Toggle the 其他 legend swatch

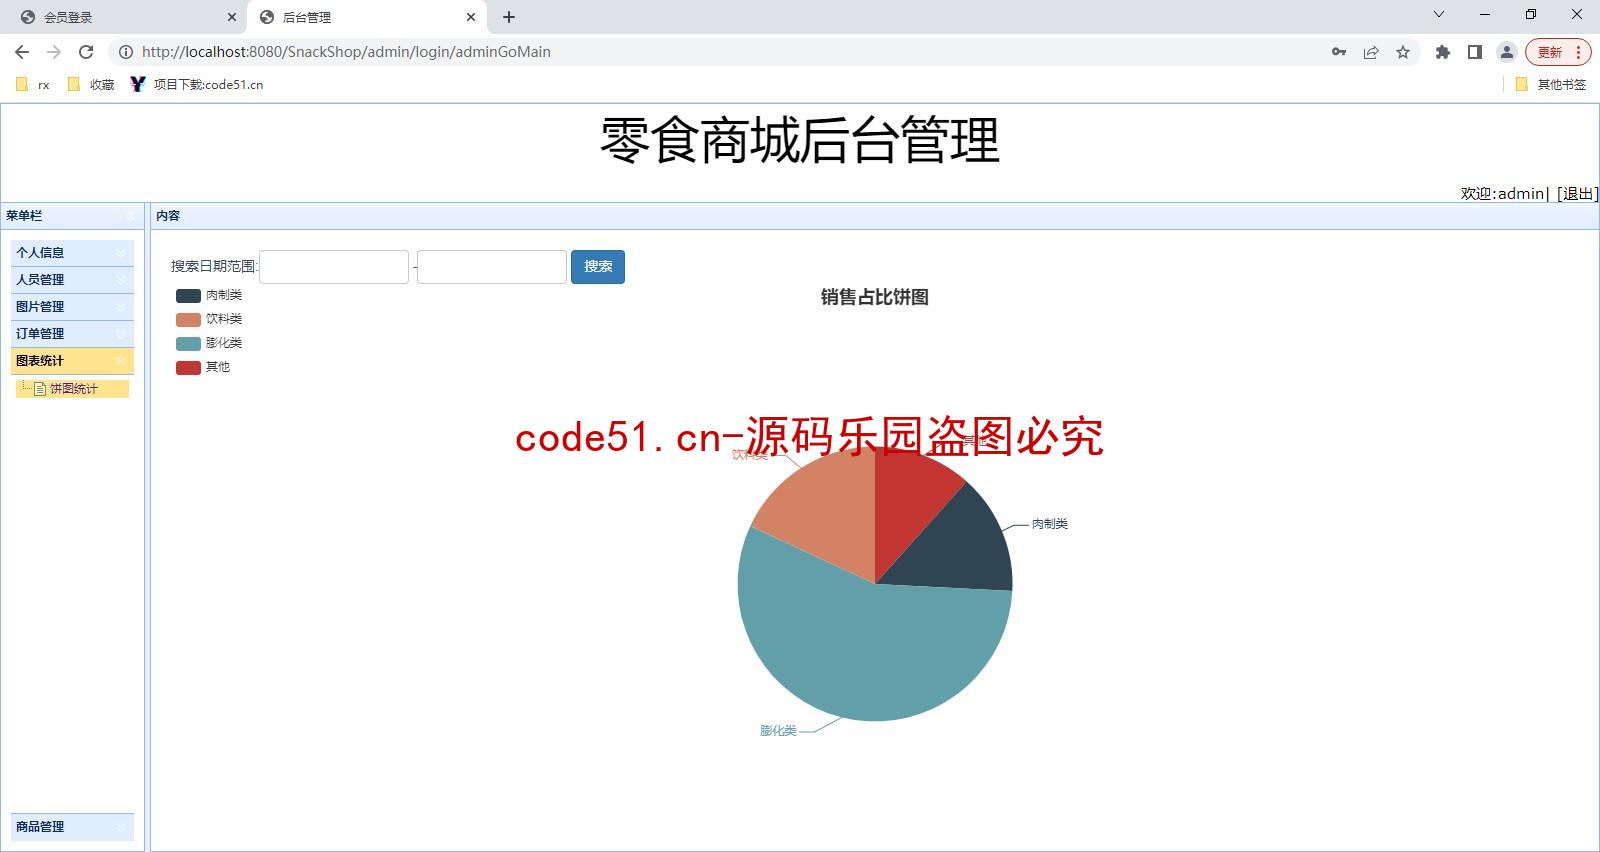[x=188, y=368]
